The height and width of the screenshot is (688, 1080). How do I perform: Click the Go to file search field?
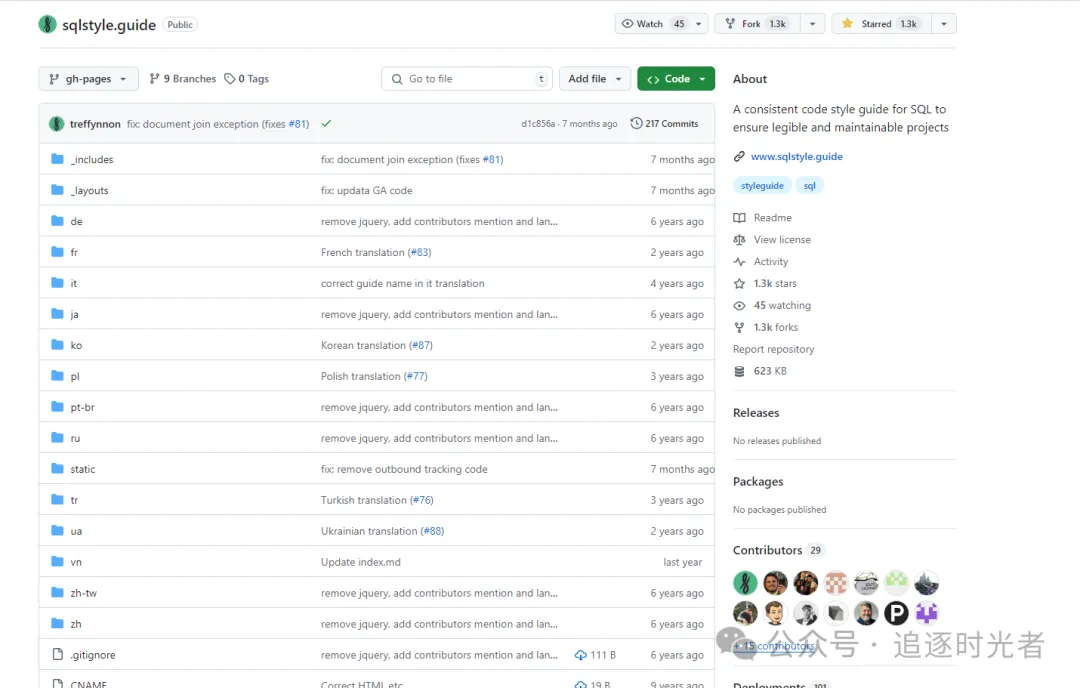click(x=467, y=79)
